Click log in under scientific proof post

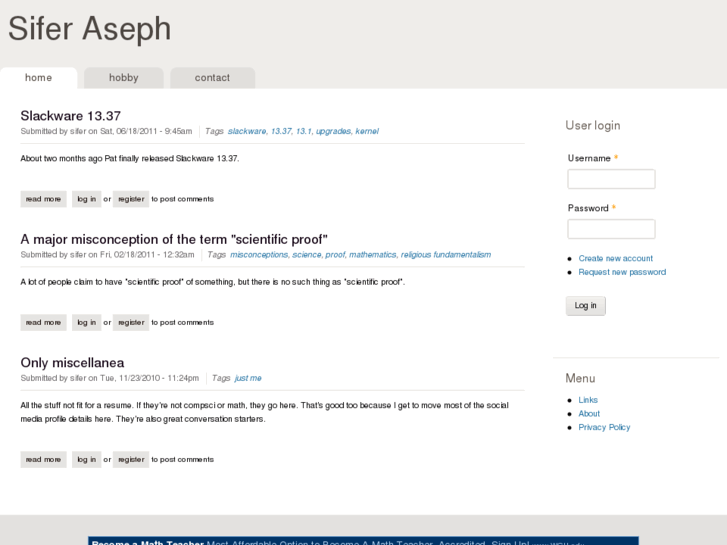pyautogui.click(x=87, y=322)
